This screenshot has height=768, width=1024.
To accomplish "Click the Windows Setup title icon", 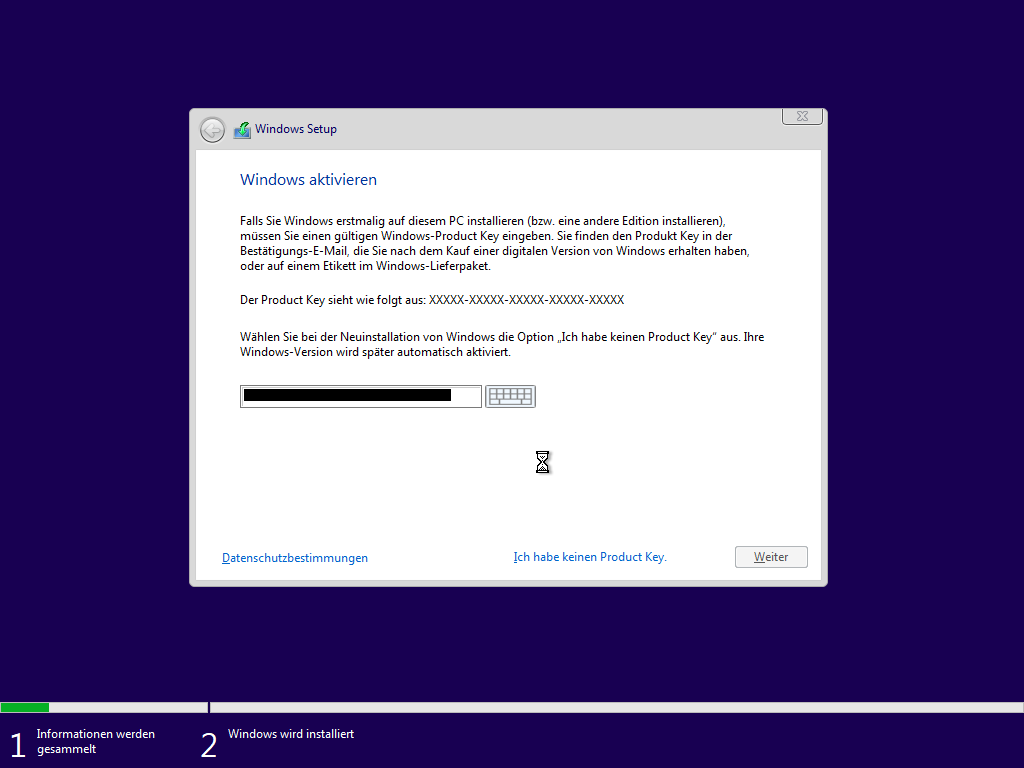I will tap(242, 130).
